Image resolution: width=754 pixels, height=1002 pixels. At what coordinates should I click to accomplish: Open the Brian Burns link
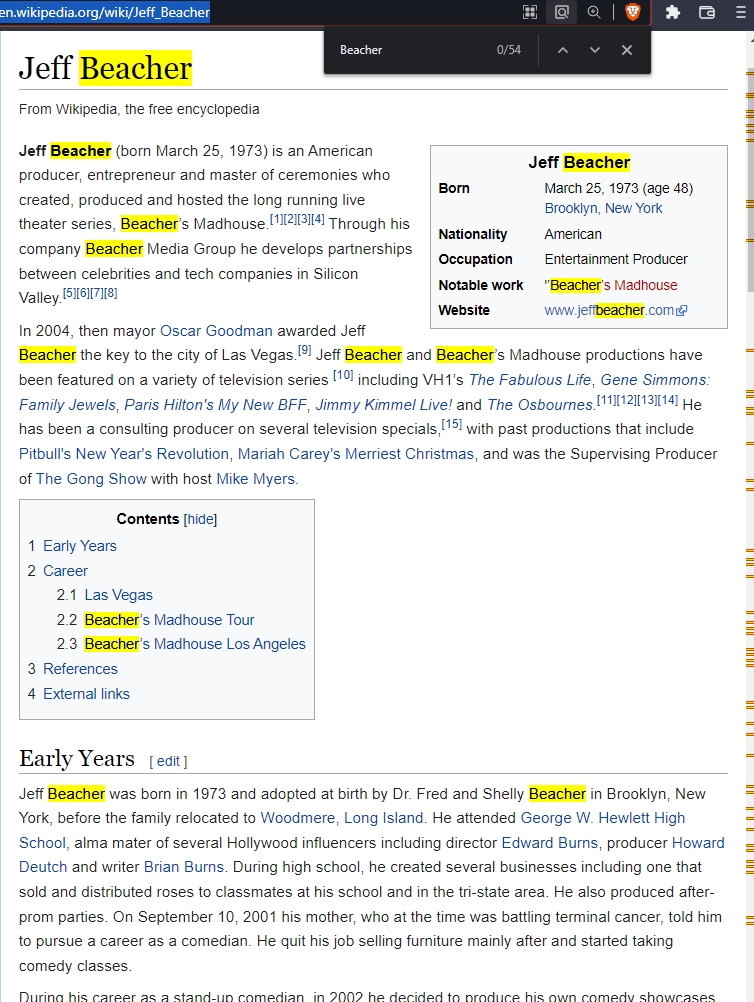point(184,867)
